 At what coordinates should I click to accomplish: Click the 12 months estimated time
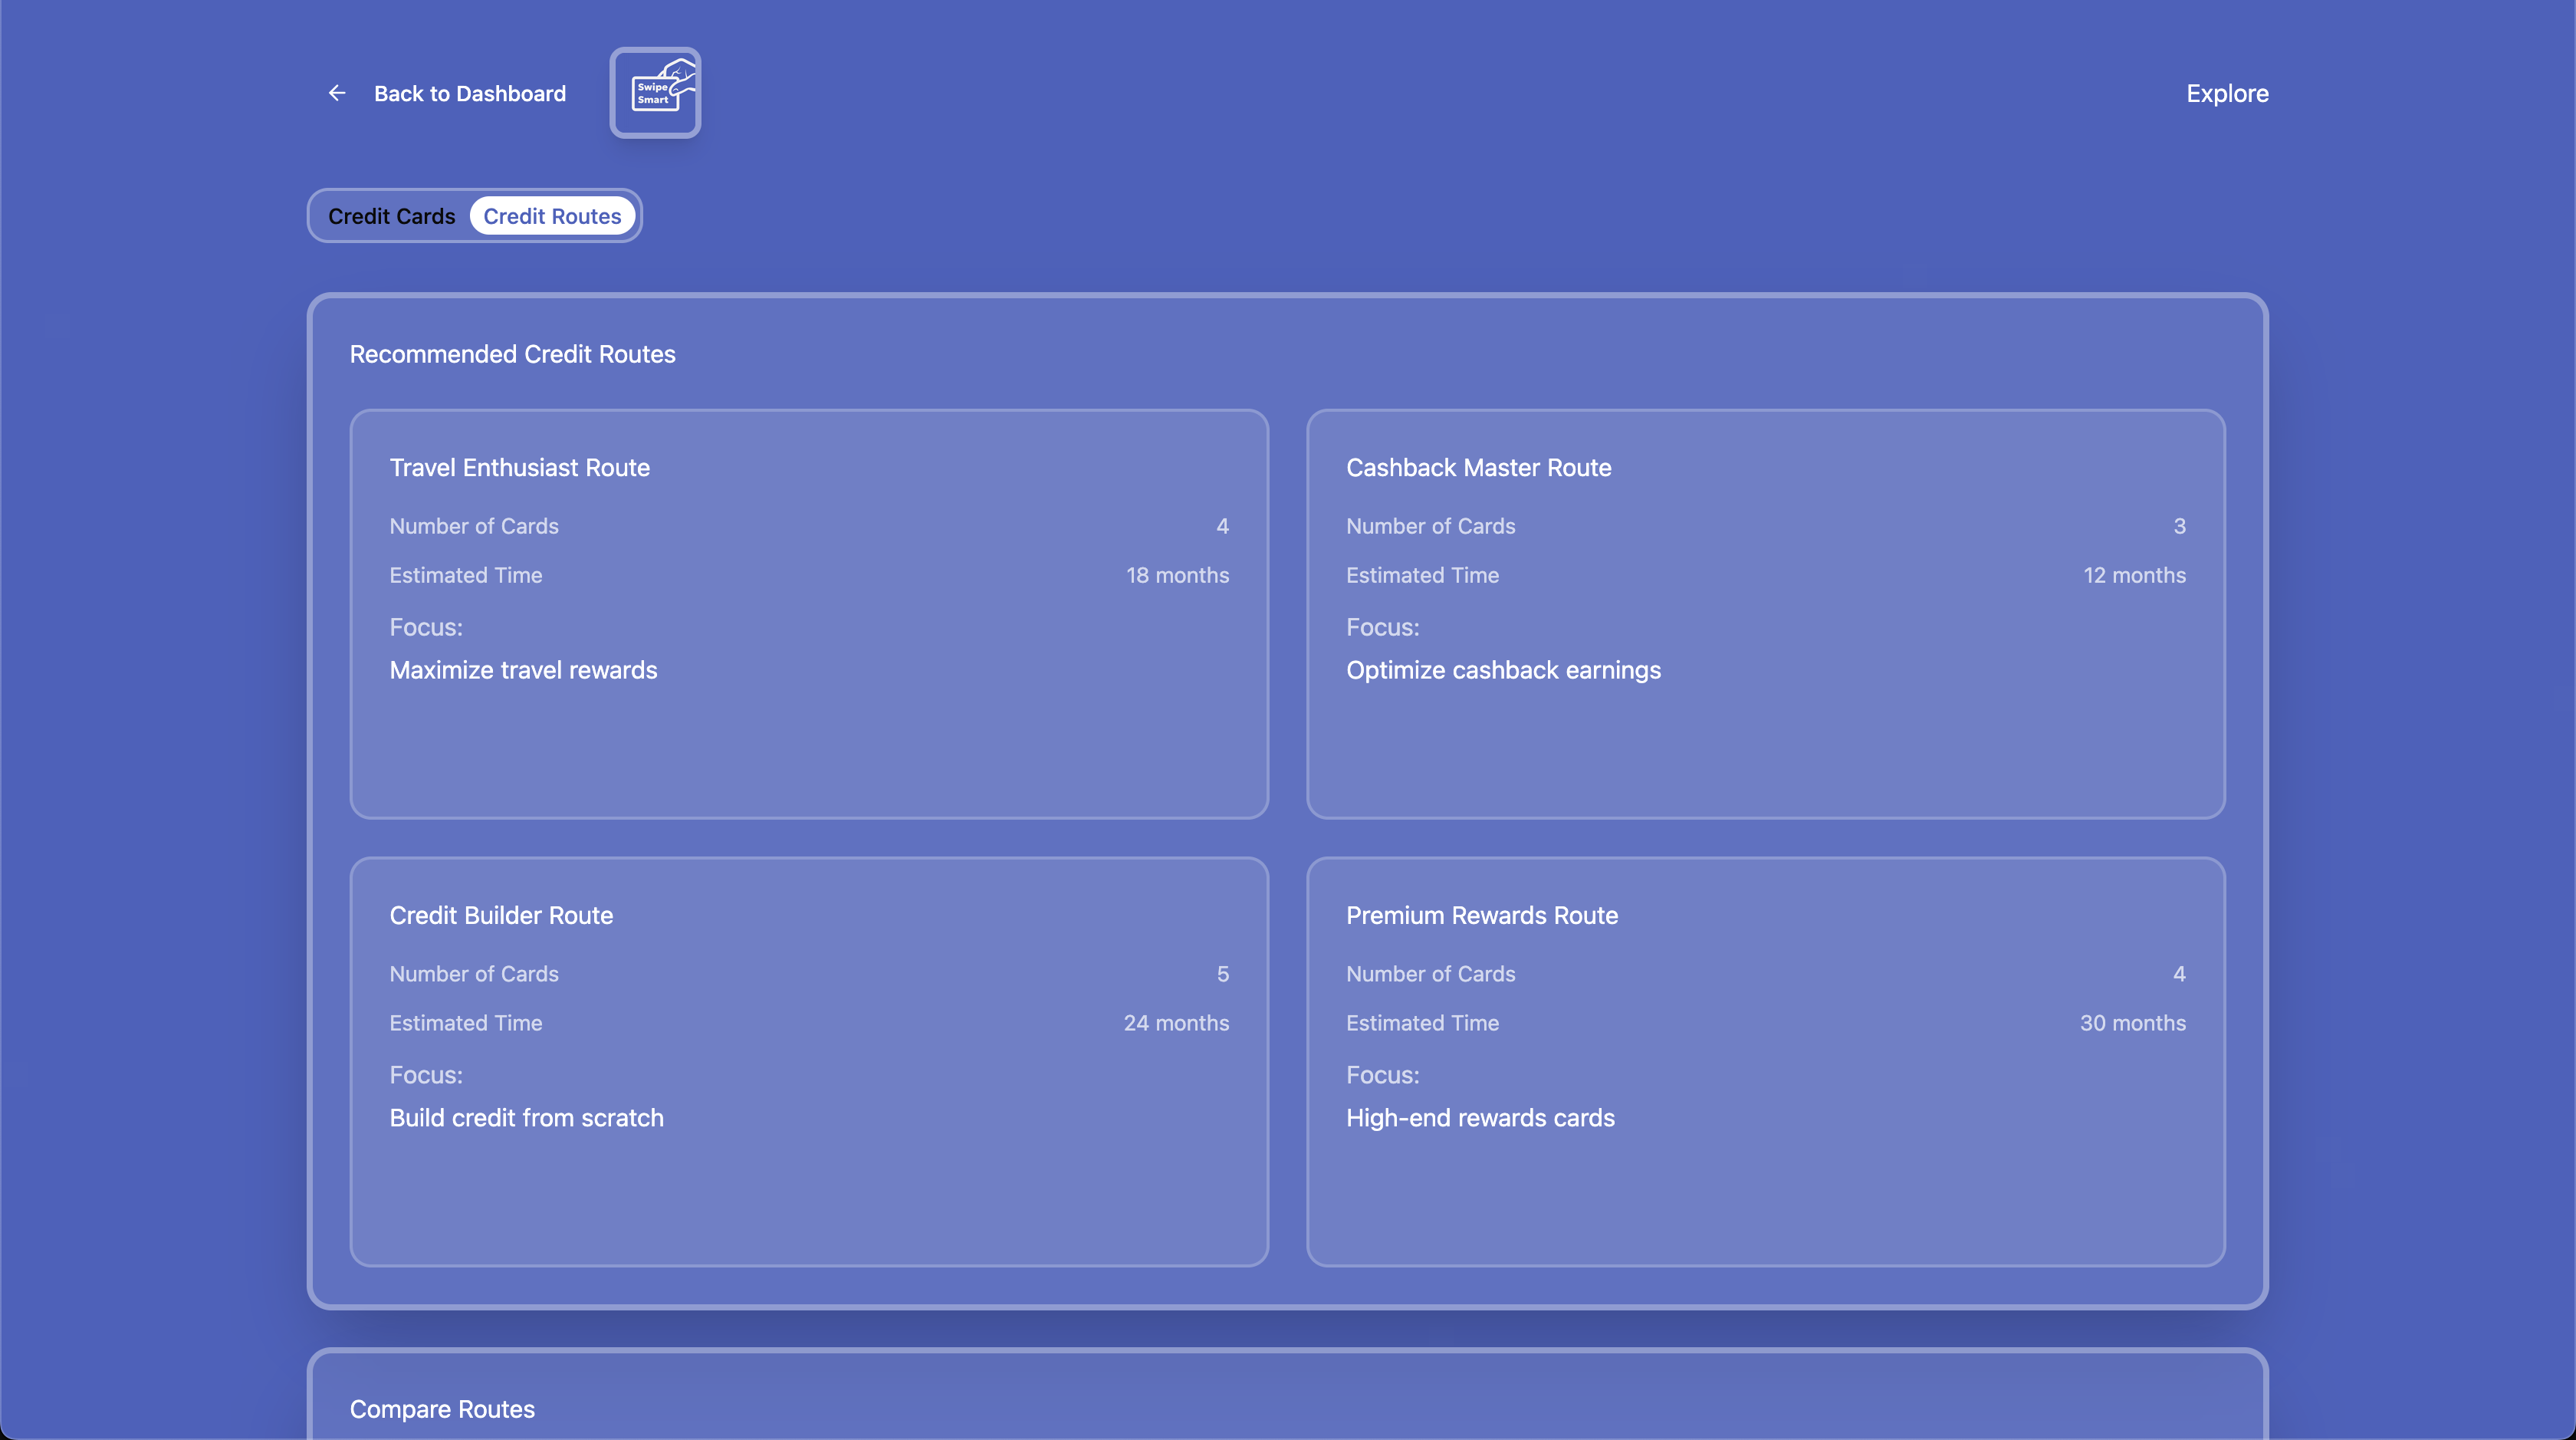pos(2134,575)
